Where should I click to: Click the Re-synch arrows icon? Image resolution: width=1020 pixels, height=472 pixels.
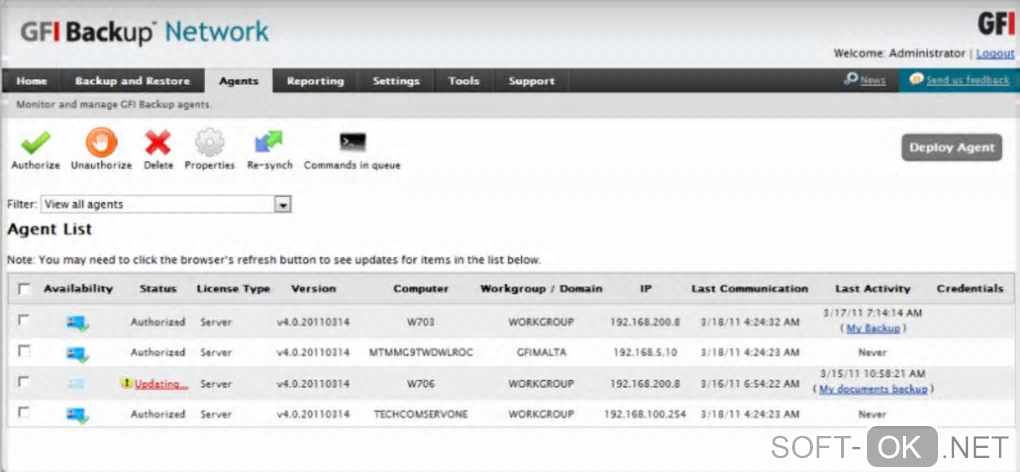pos(269,142)
